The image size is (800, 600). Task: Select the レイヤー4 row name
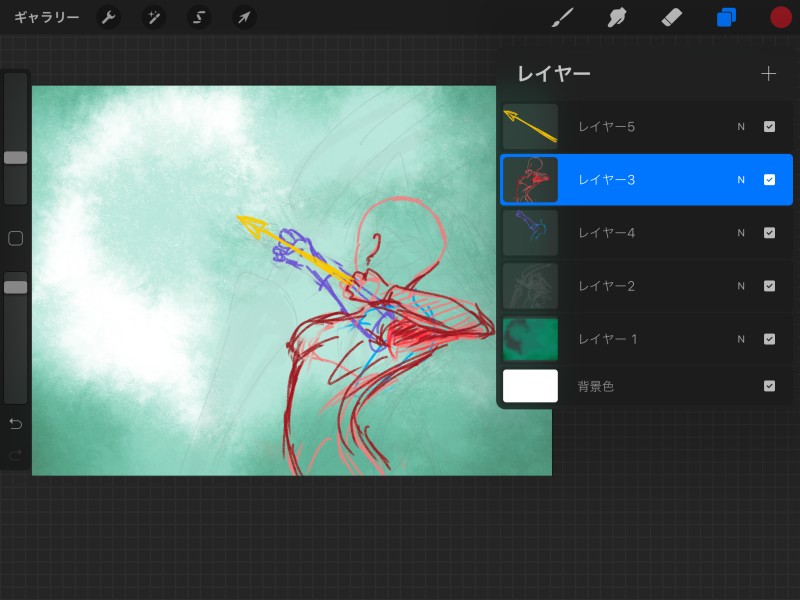(607, 233)
